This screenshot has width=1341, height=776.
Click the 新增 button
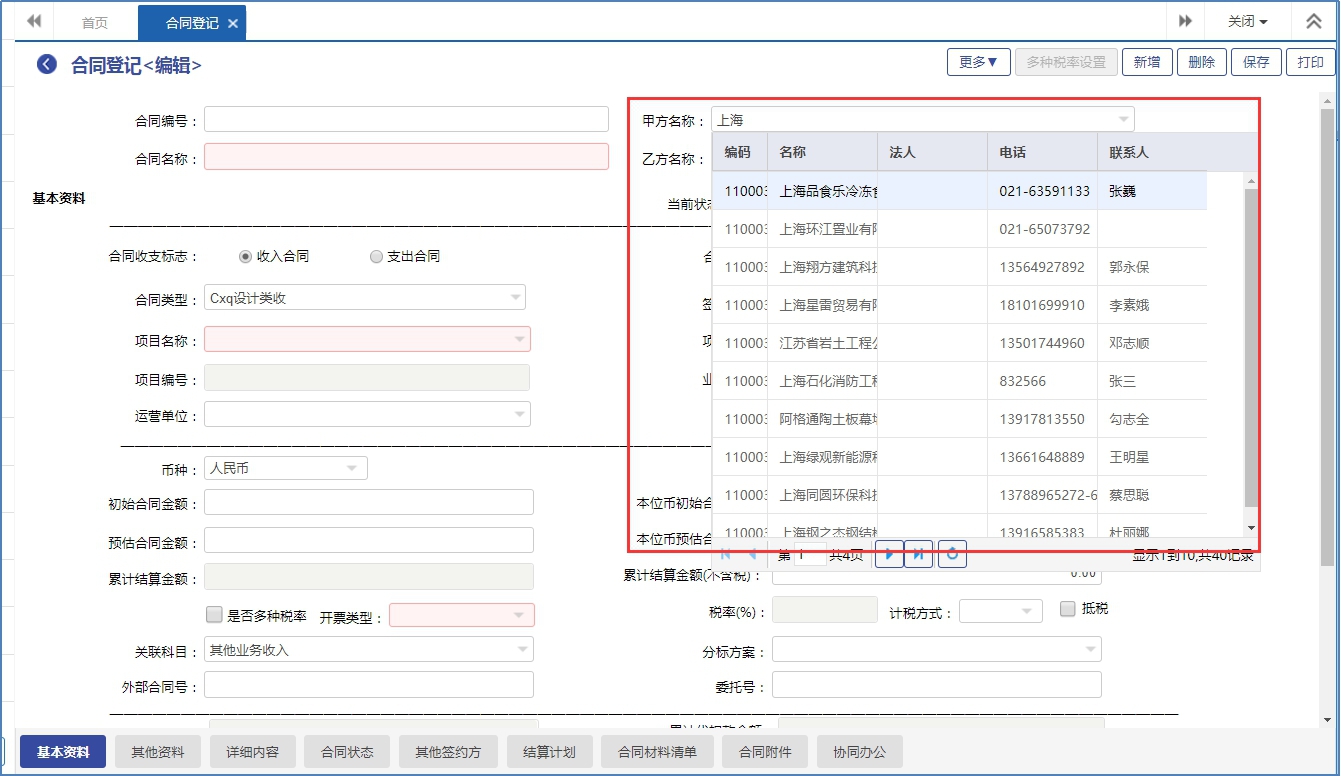point(1147,62)
